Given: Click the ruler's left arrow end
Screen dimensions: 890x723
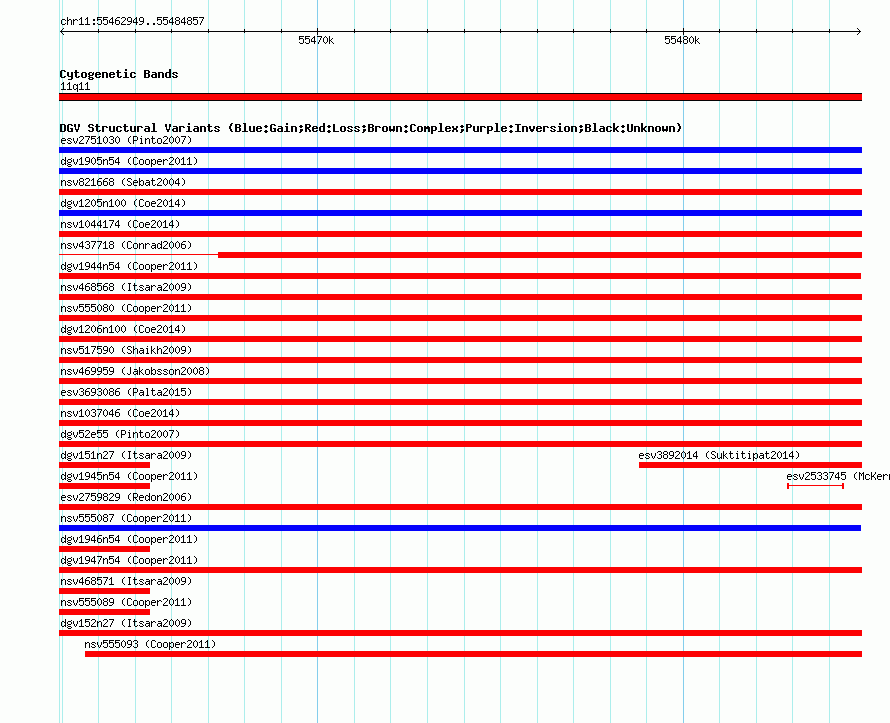Looking at the screenshot, I should [62, 31].
